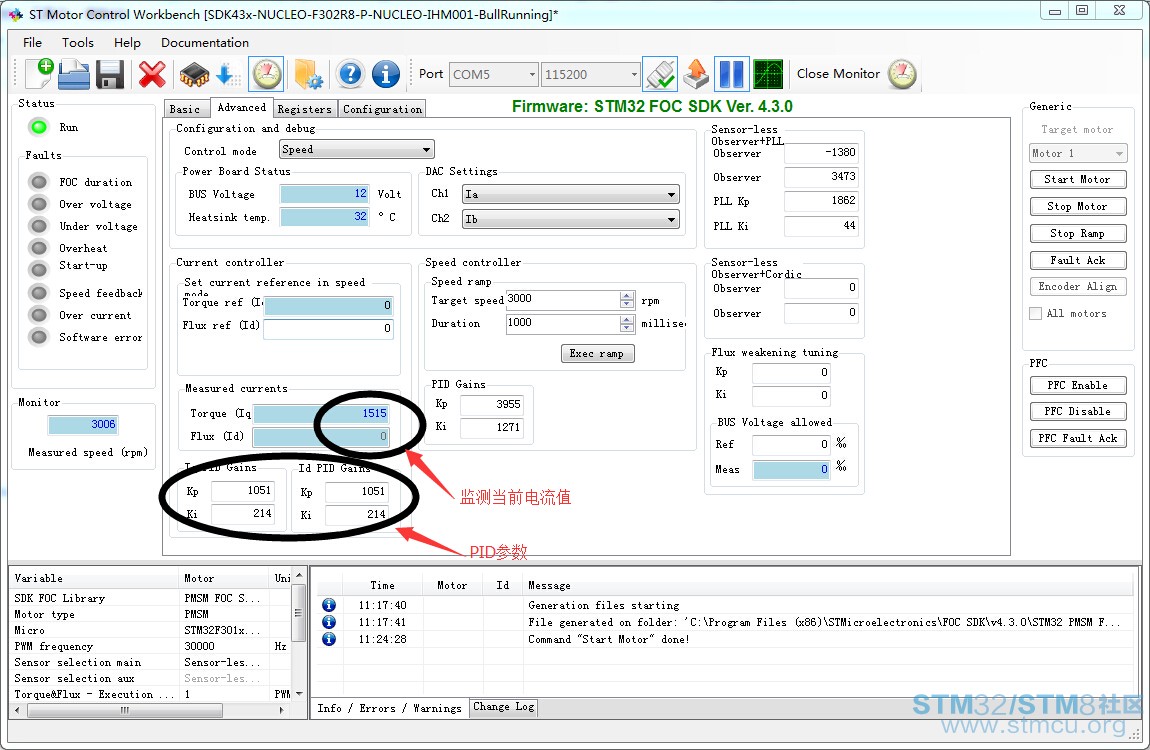1150x750 pixels.
Task: Open the DAC Ch2 Ib dropdown
Action: tap(571, 219)
